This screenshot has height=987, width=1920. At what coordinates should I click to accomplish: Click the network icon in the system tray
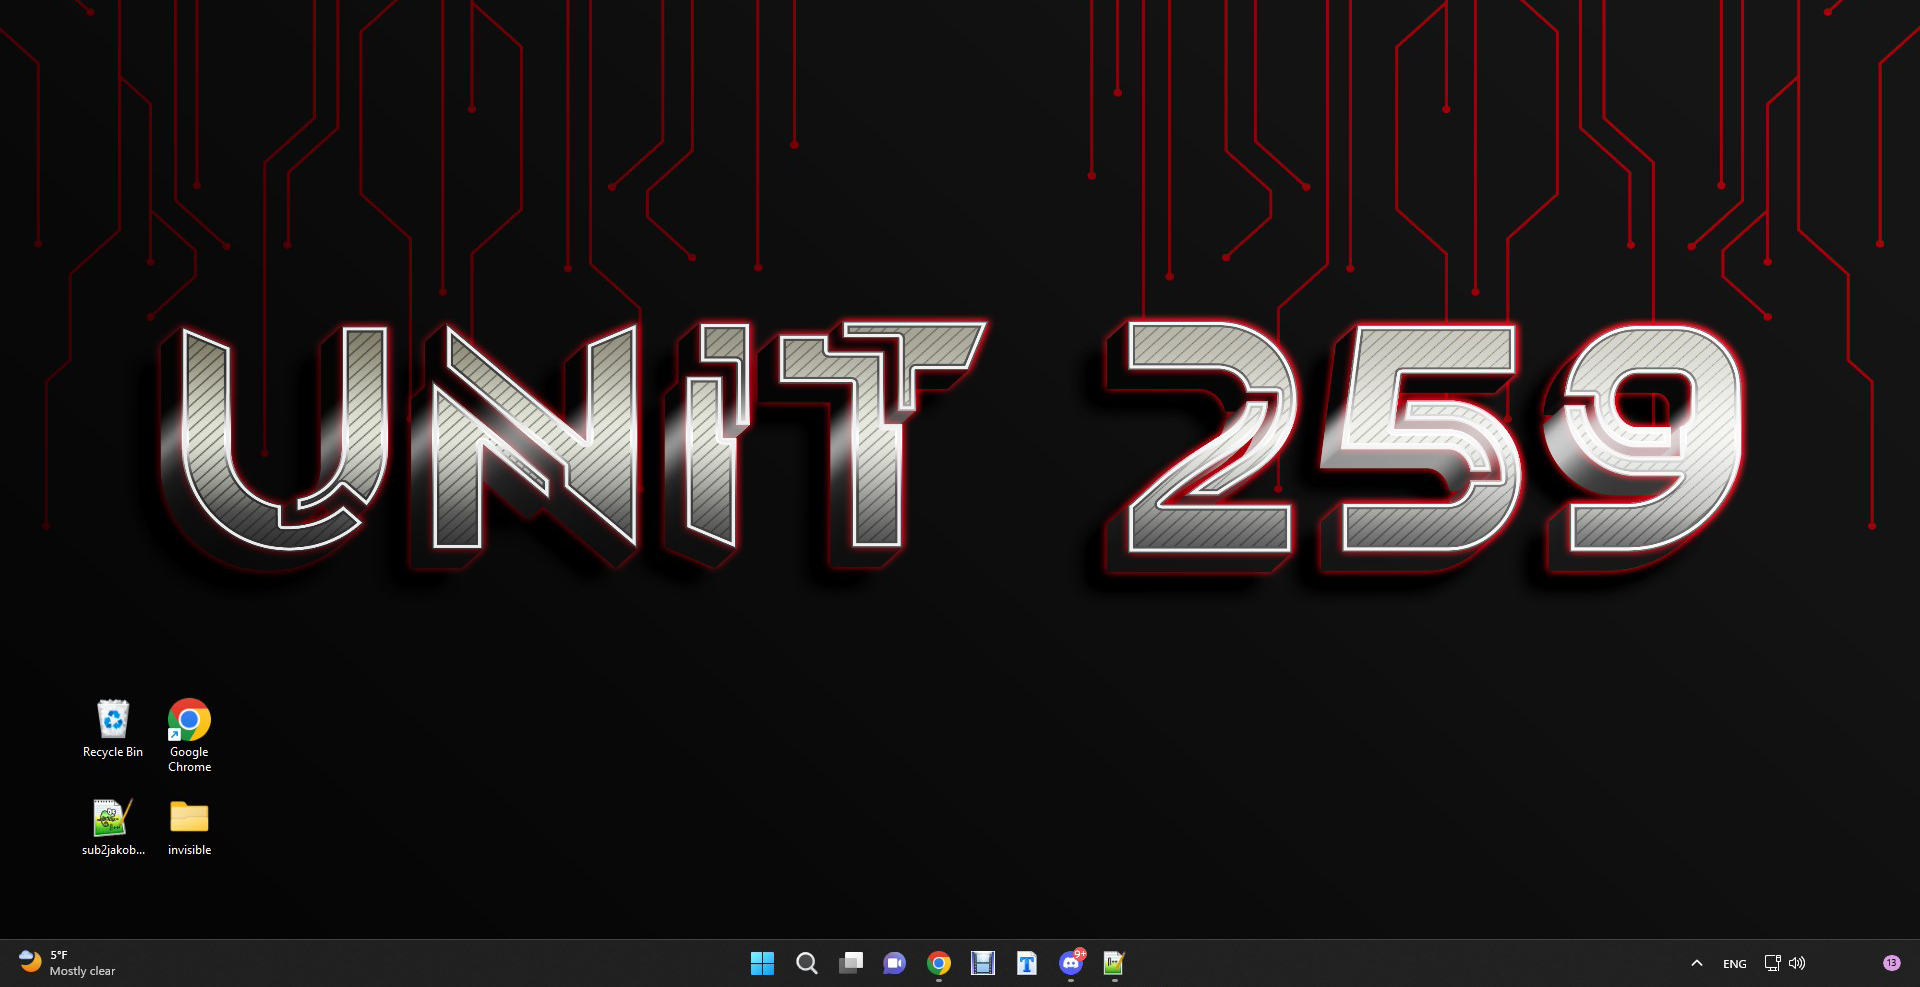point(1771,963)
